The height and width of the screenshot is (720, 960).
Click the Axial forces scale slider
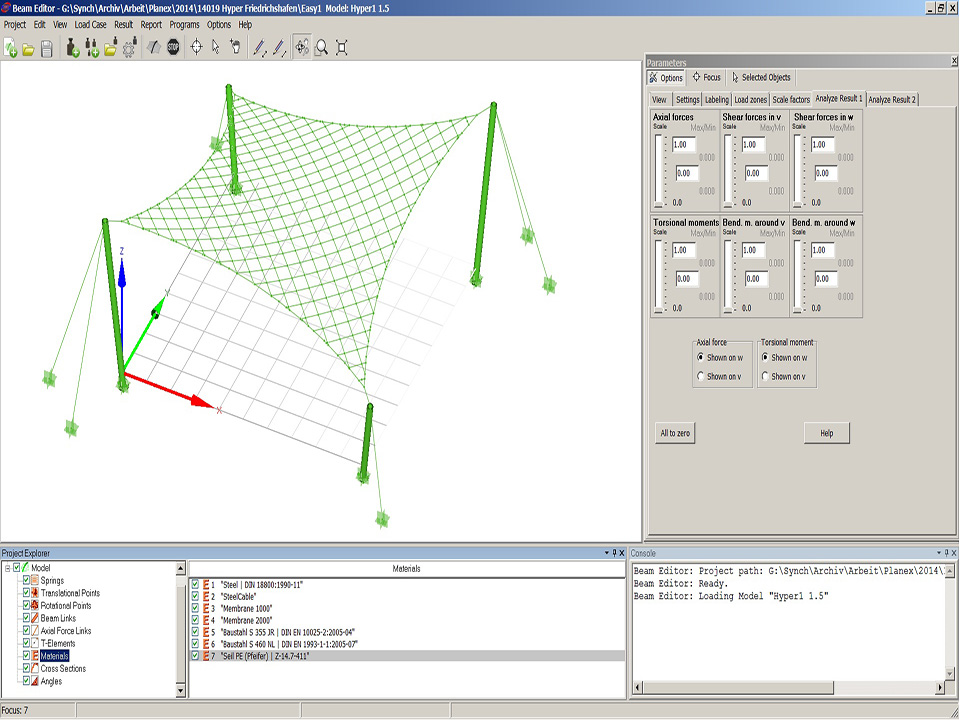coord(658,170)
